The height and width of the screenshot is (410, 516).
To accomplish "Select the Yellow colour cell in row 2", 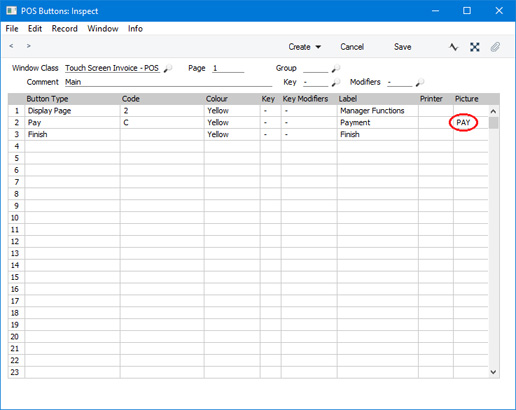I will tap(232, 123).
